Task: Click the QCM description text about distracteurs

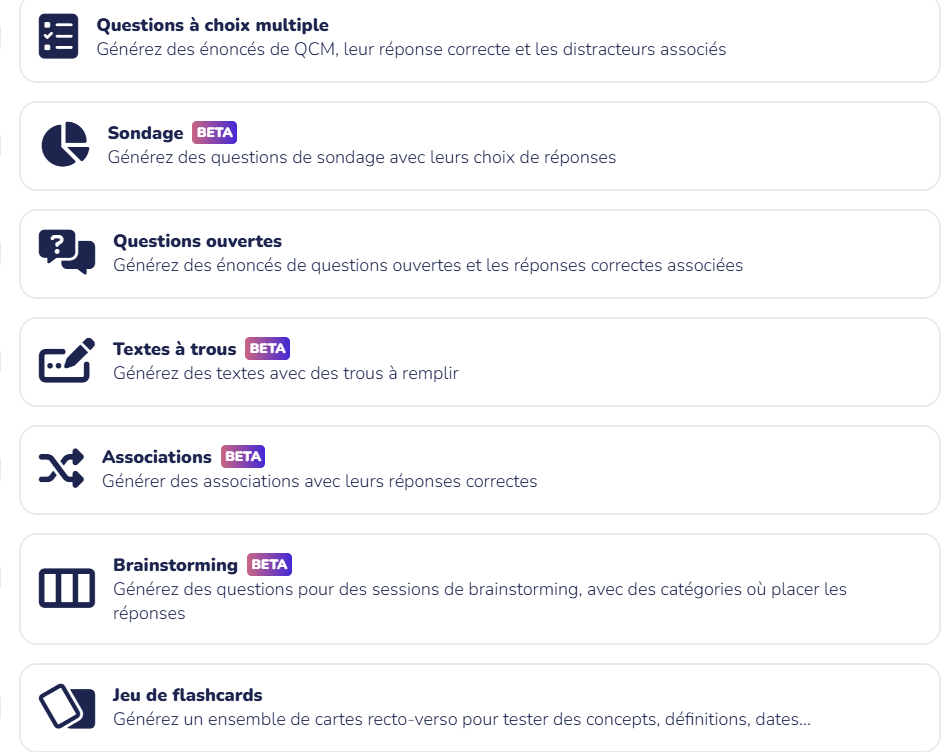Action: (x=411, y=49)
